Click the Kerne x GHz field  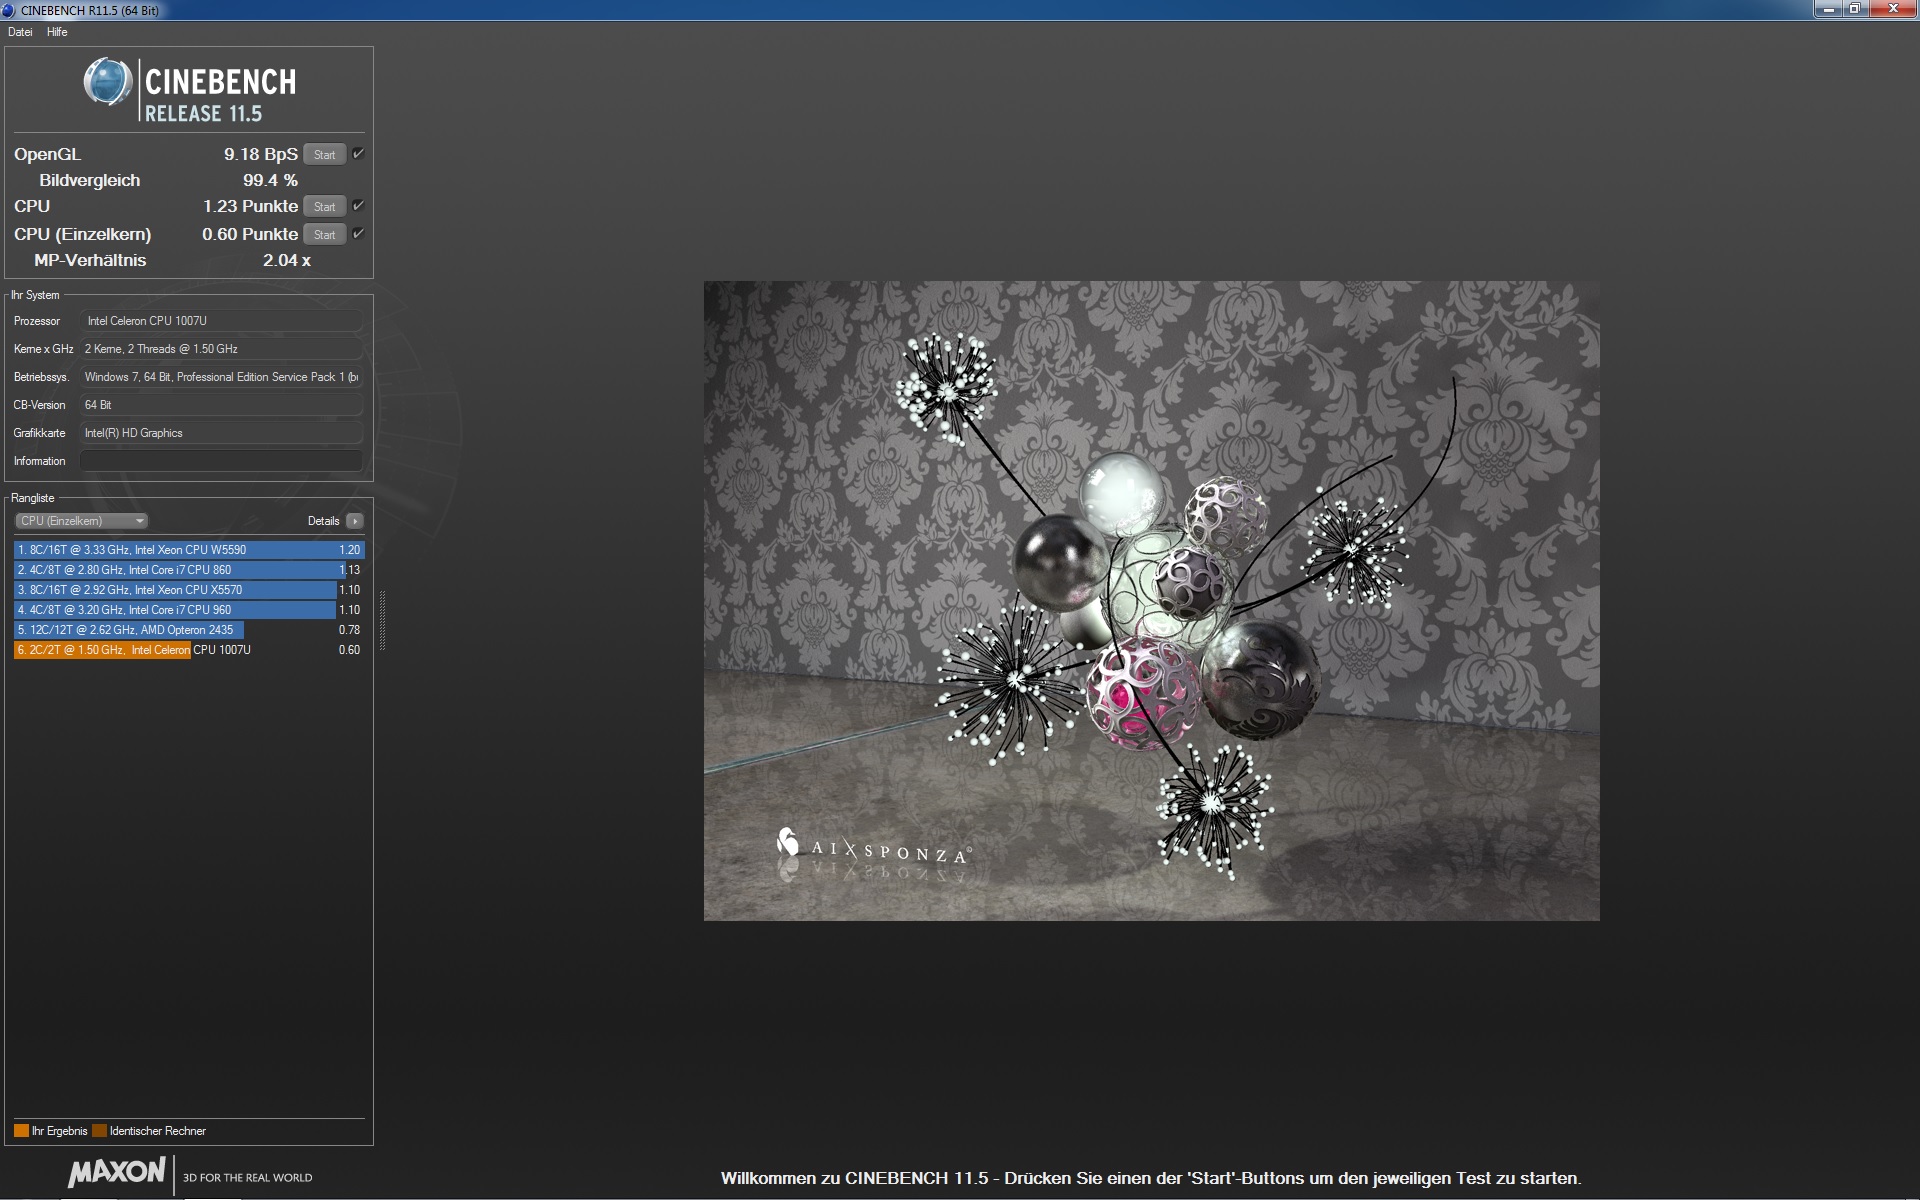click(x=221, y=349)
